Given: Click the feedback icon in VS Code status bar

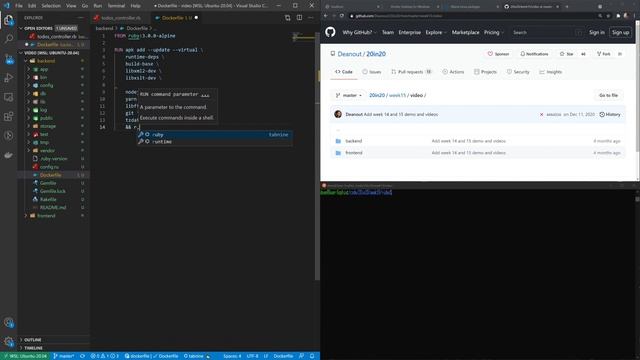Looking at the screenshot, I should click(x=301, y=356).
